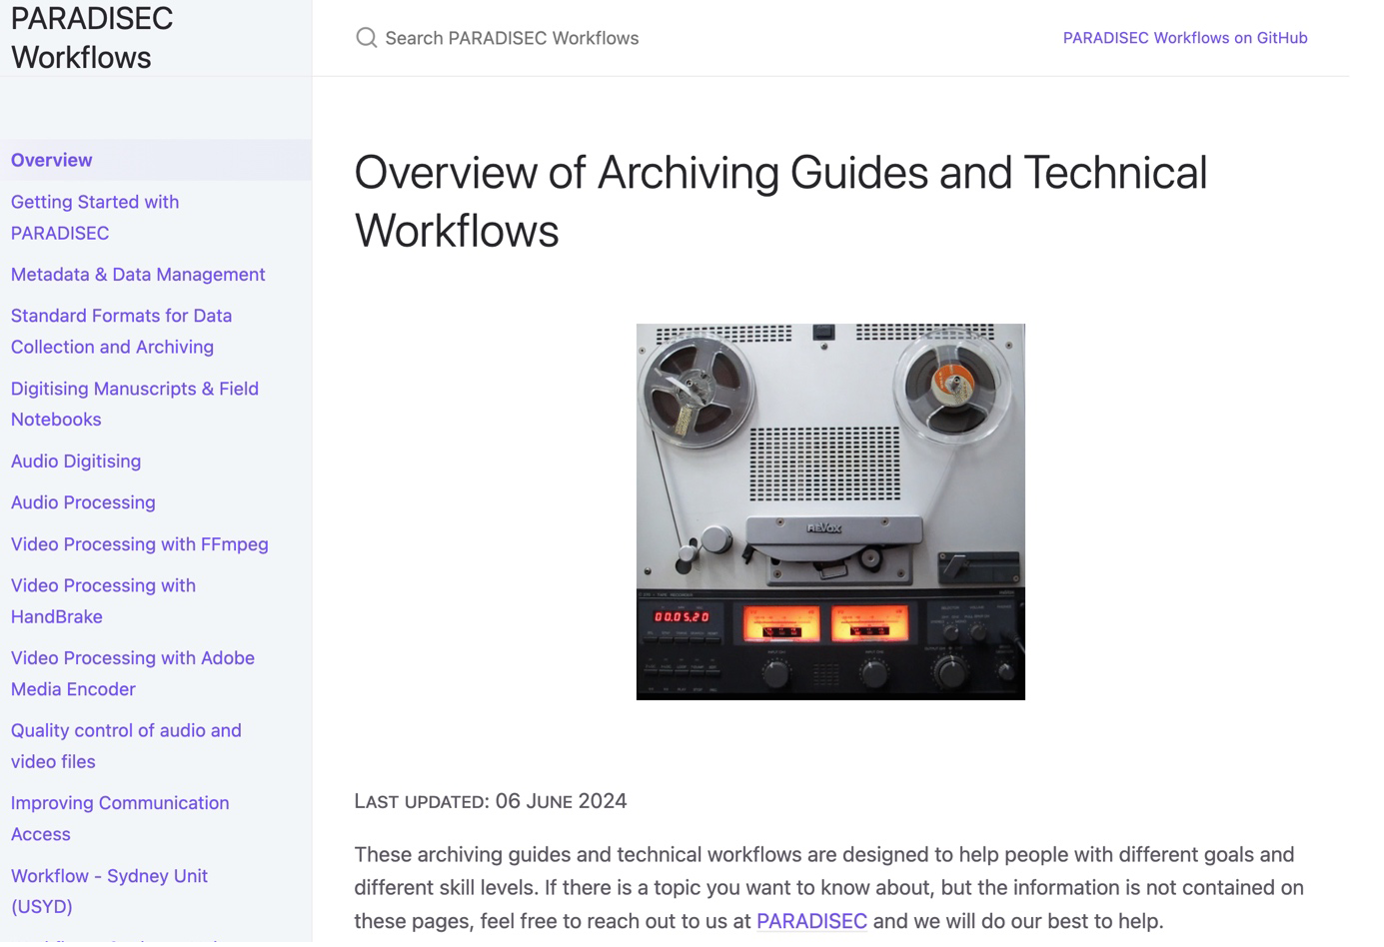Follow the PARADISEC link in the paragraph

click(811, 921)
